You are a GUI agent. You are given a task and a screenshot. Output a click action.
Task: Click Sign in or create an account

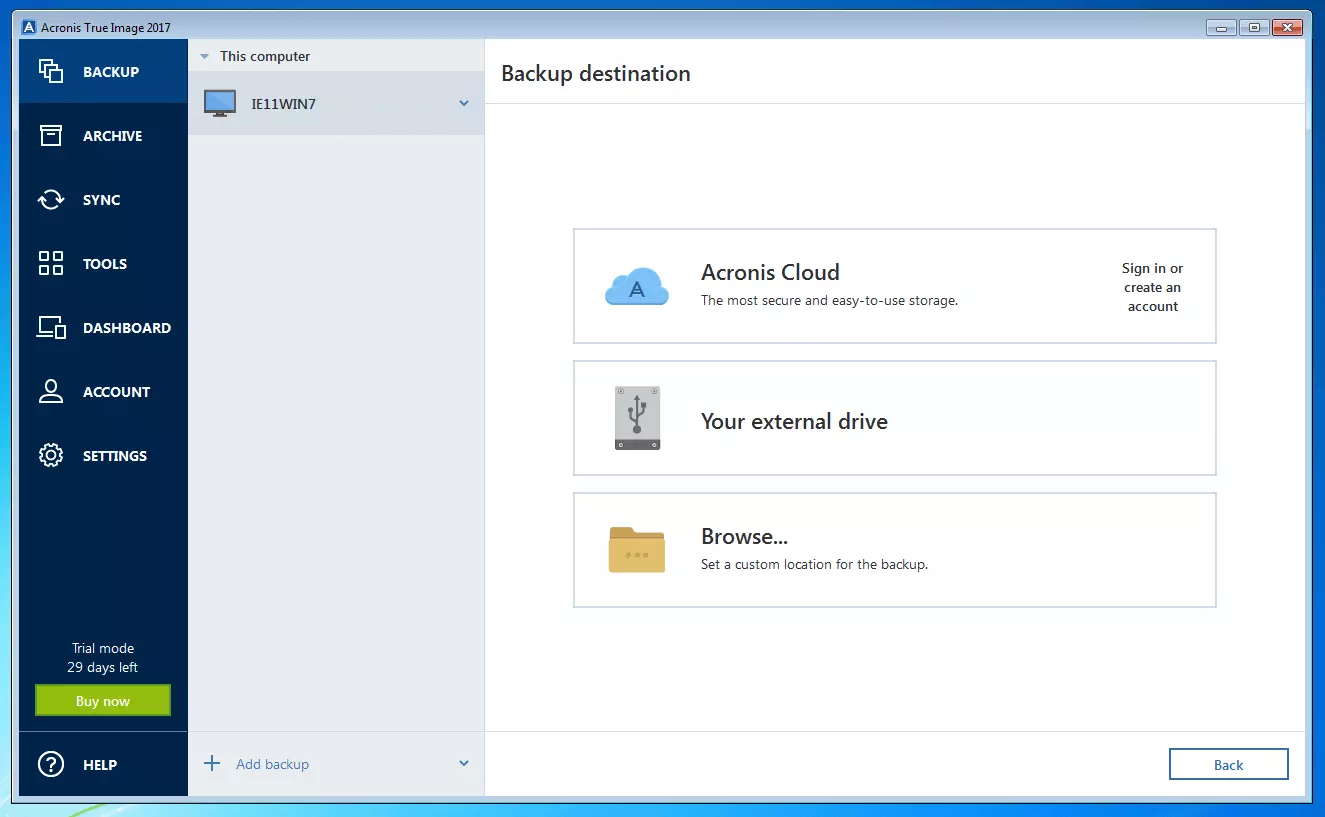[x=1153, y=287]
